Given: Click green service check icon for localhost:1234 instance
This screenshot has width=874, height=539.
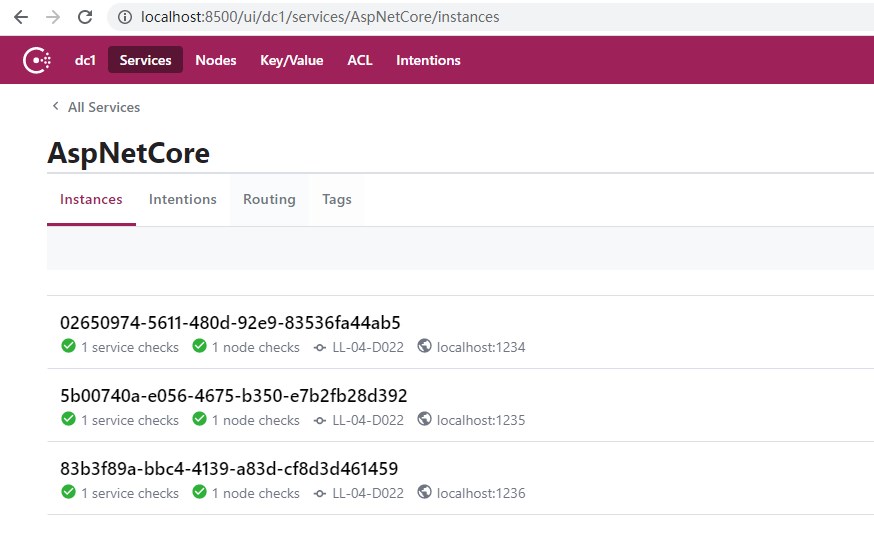Looking at the screenshot, I should [69, 346].
